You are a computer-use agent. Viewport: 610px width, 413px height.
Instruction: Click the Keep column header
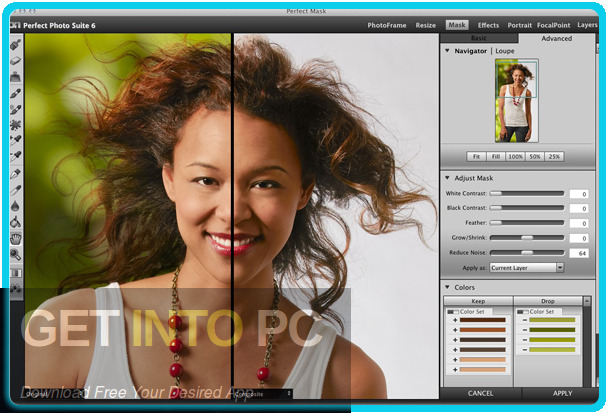click(x=478, y=301)
